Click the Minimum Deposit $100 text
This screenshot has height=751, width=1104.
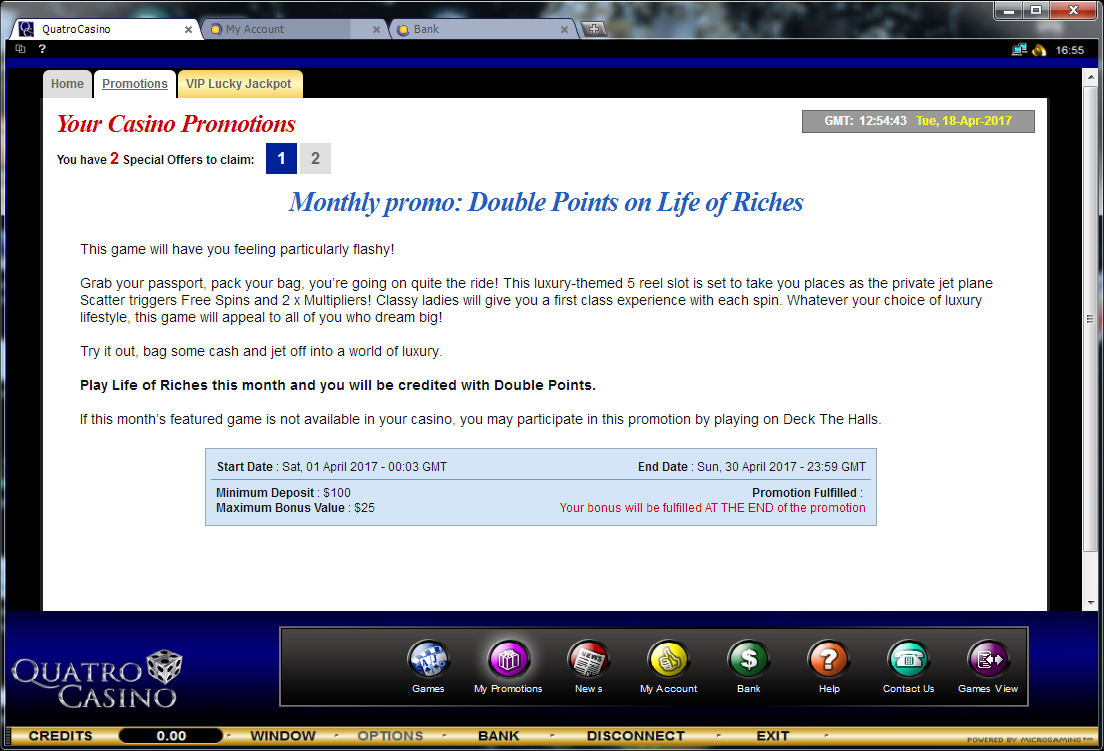click(283, 493)
